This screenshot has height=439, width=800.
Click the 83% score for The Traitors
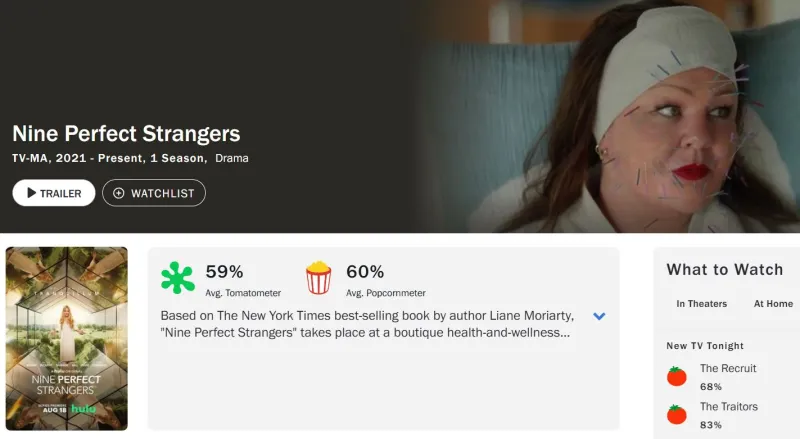coord(711,425)
